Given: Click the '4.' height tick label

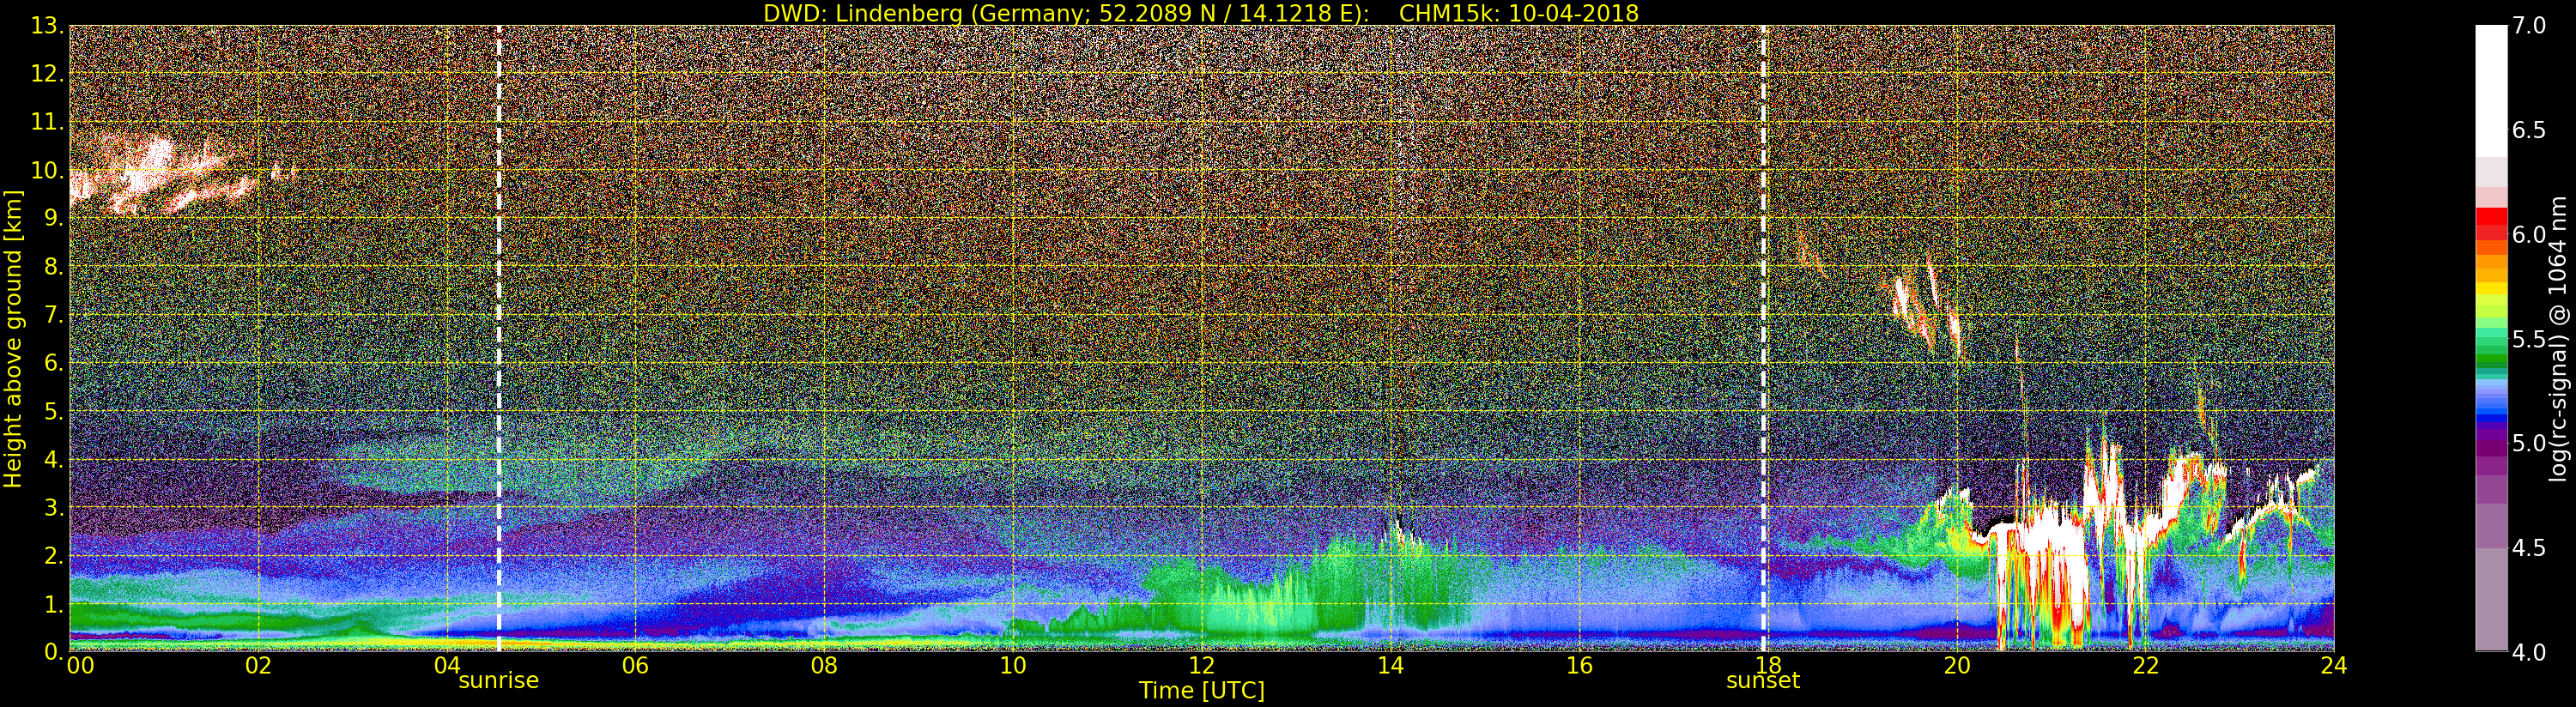Looking at the screenshot, I should coord(53,459).
